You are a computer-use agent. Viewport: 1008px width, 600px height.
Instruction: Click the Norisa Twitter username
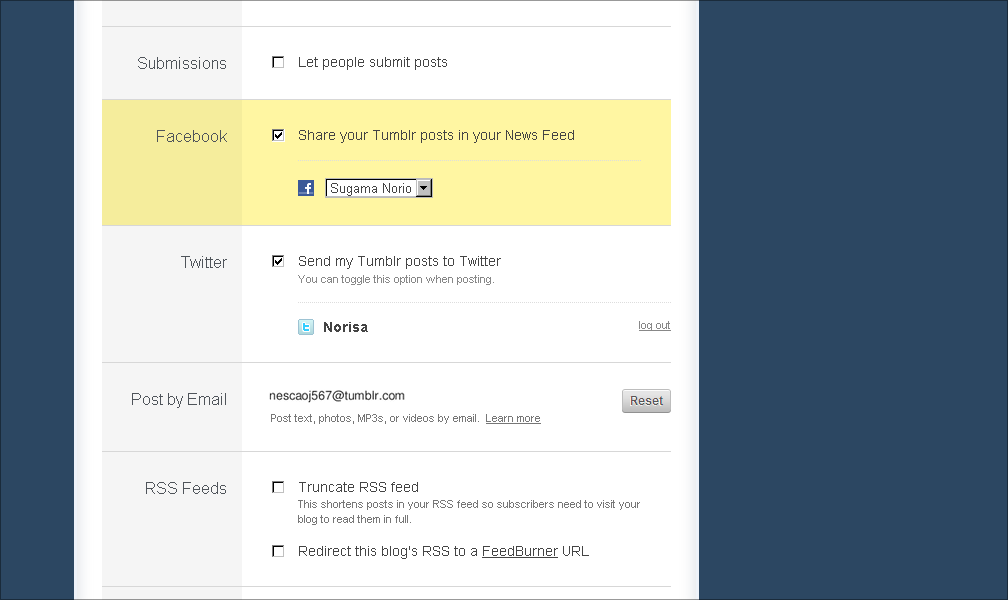click(345, 327)
